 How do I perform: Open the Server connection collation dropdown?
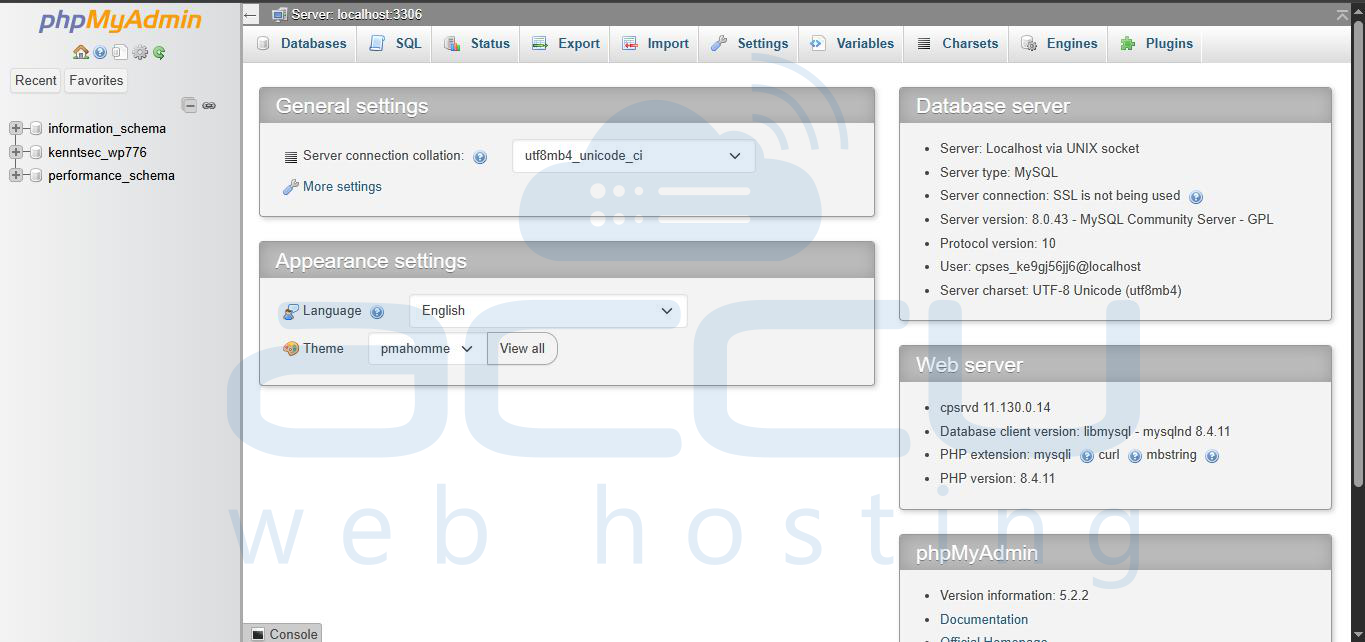tap(633, 156)
